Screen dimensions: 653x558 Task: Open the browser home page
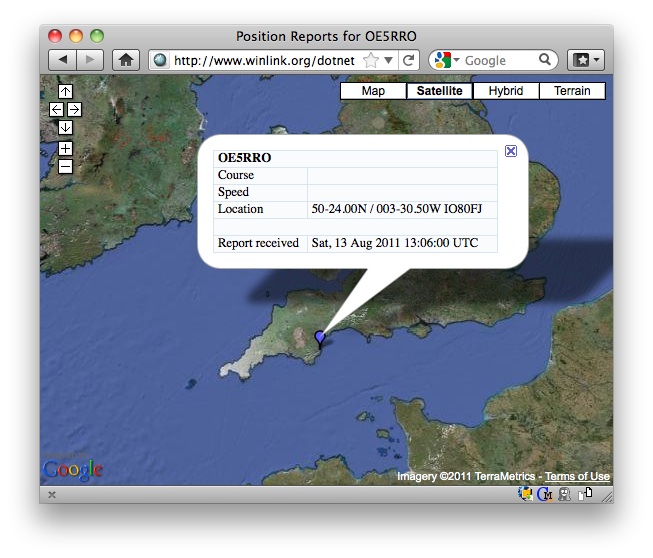tap(126, 60)
